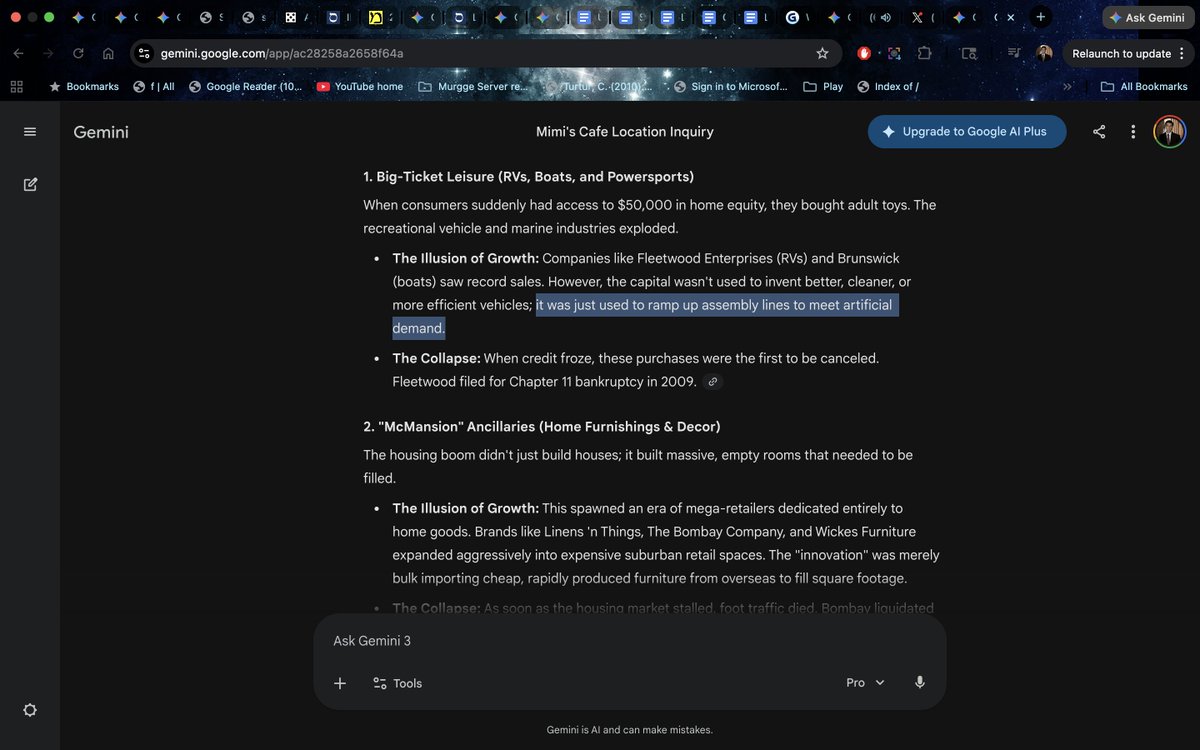Click the screenshot capture extension icon
Image resolution: width=1200 pixels, height=750 pixels.
point(894,54)
